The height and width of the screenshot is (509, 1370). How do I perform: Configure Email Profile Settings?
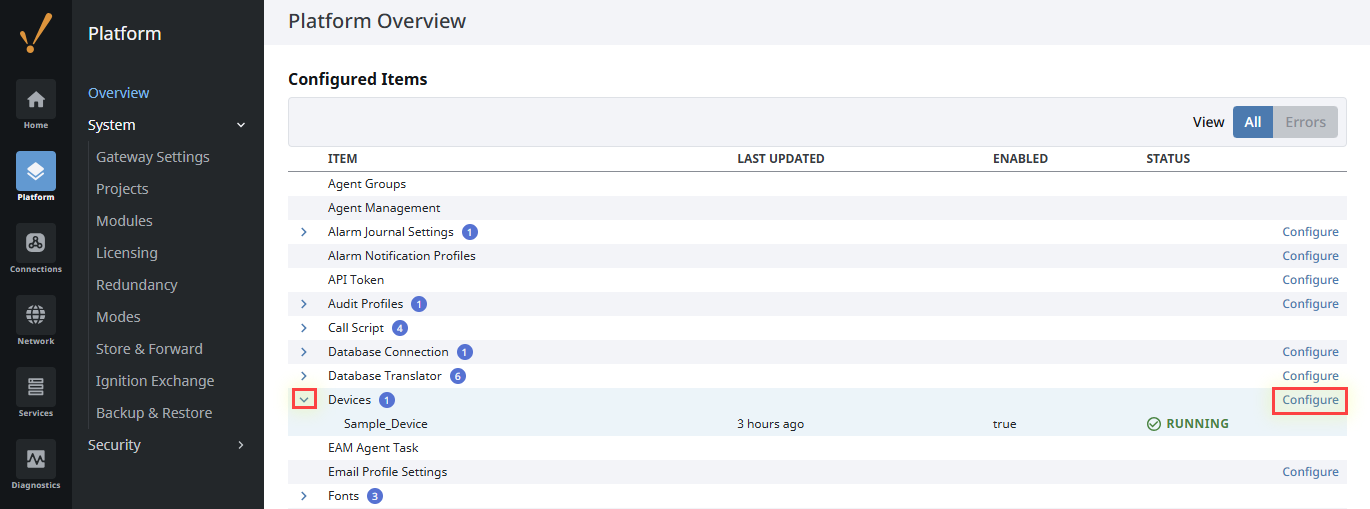(x=1310, y=472)
